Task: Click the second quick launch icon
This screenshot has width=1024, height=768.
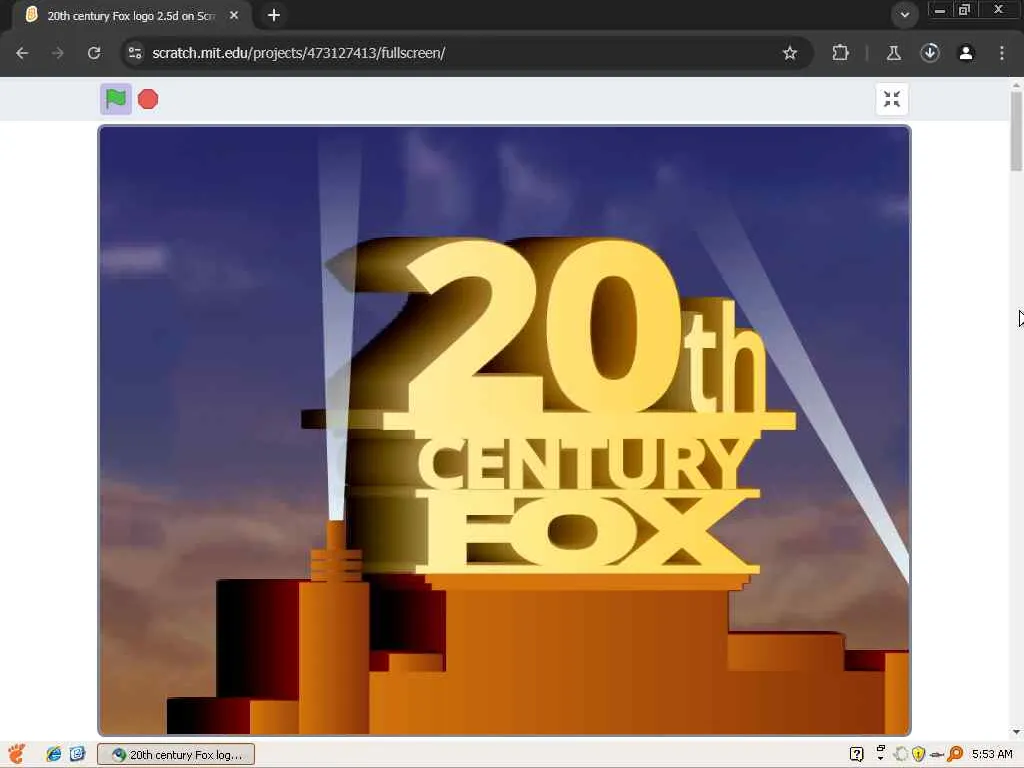Action: tap(77, 754)
